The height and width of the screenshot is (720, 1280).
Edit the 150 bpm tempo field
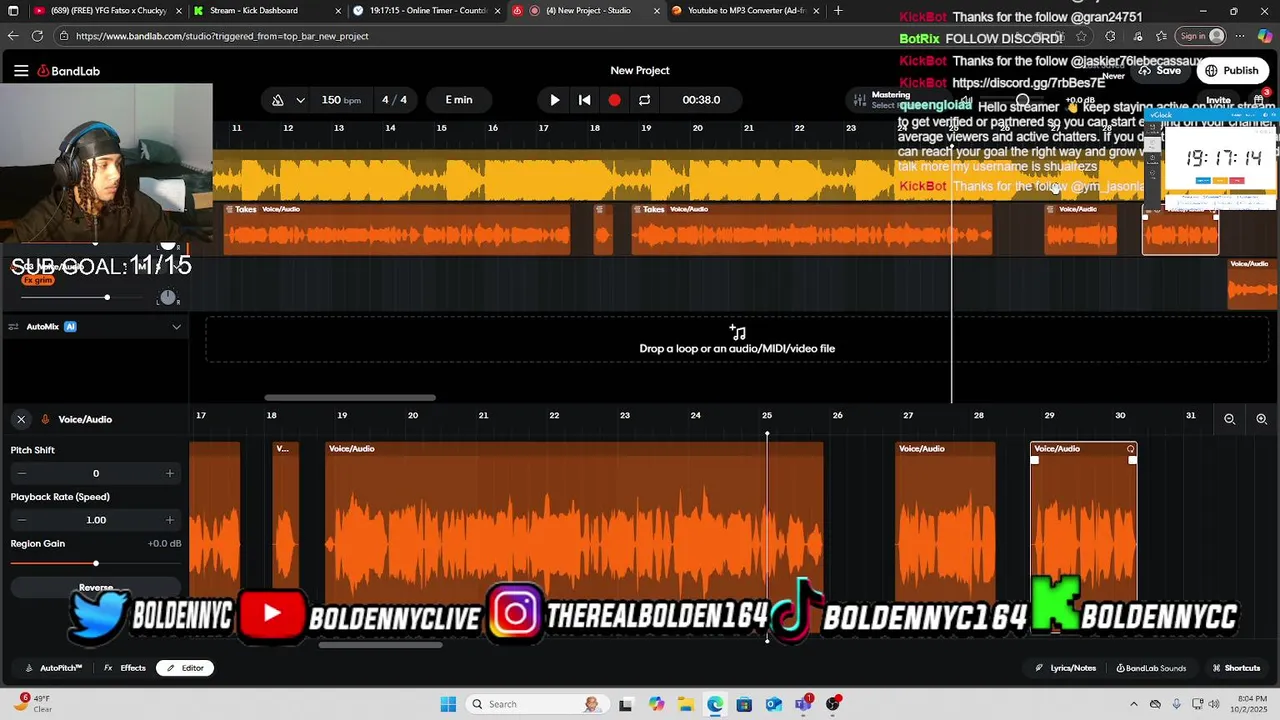pyautogui.click(x=341, y=100)
